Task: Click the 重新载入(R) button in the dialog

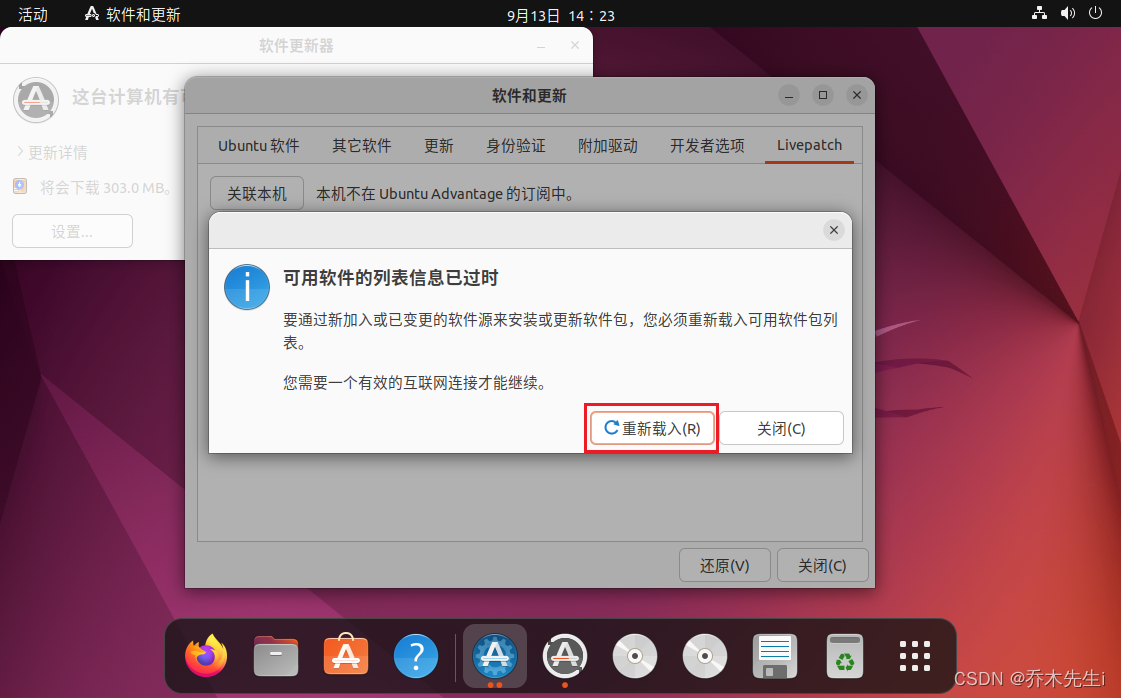Action: [x=651, y=428]
